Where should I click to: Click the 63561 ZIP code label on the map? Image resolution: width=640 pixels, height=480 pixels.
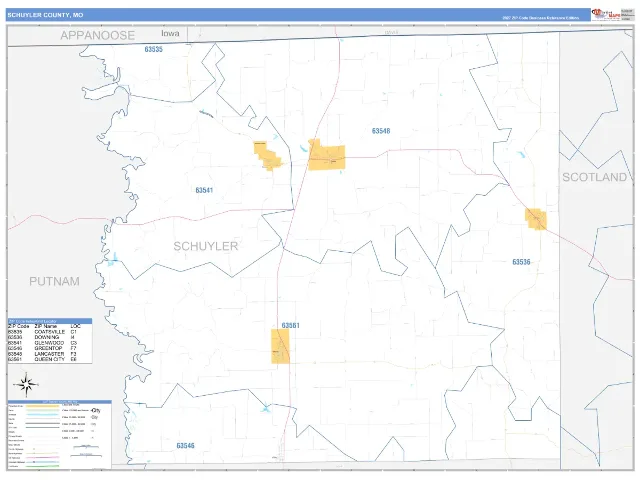[x=291, y=325]
